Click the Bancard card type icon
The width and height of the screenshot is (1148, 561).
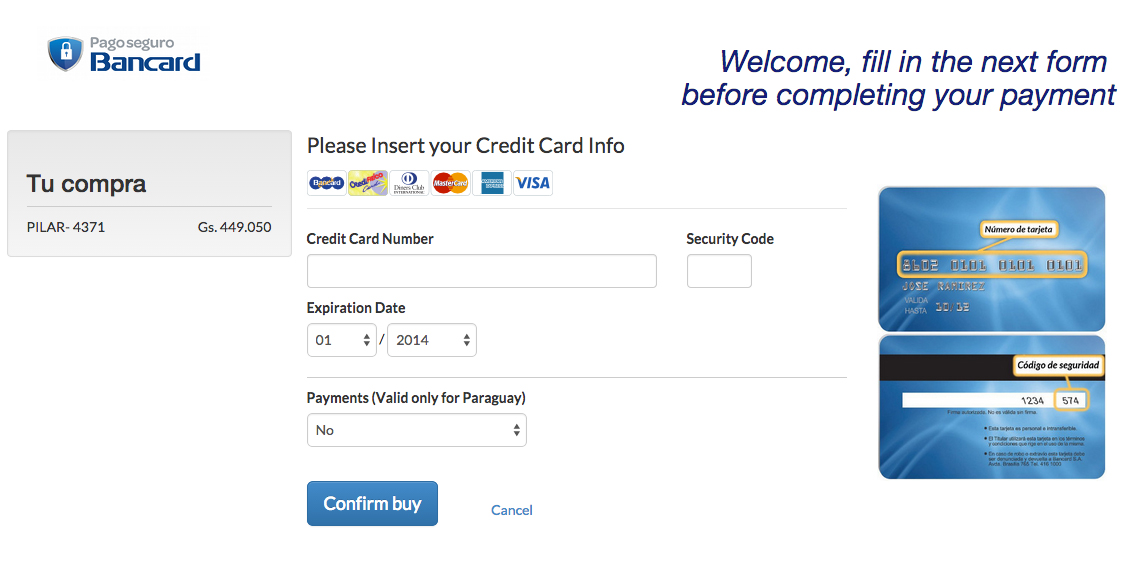click(x=326, y=183)
